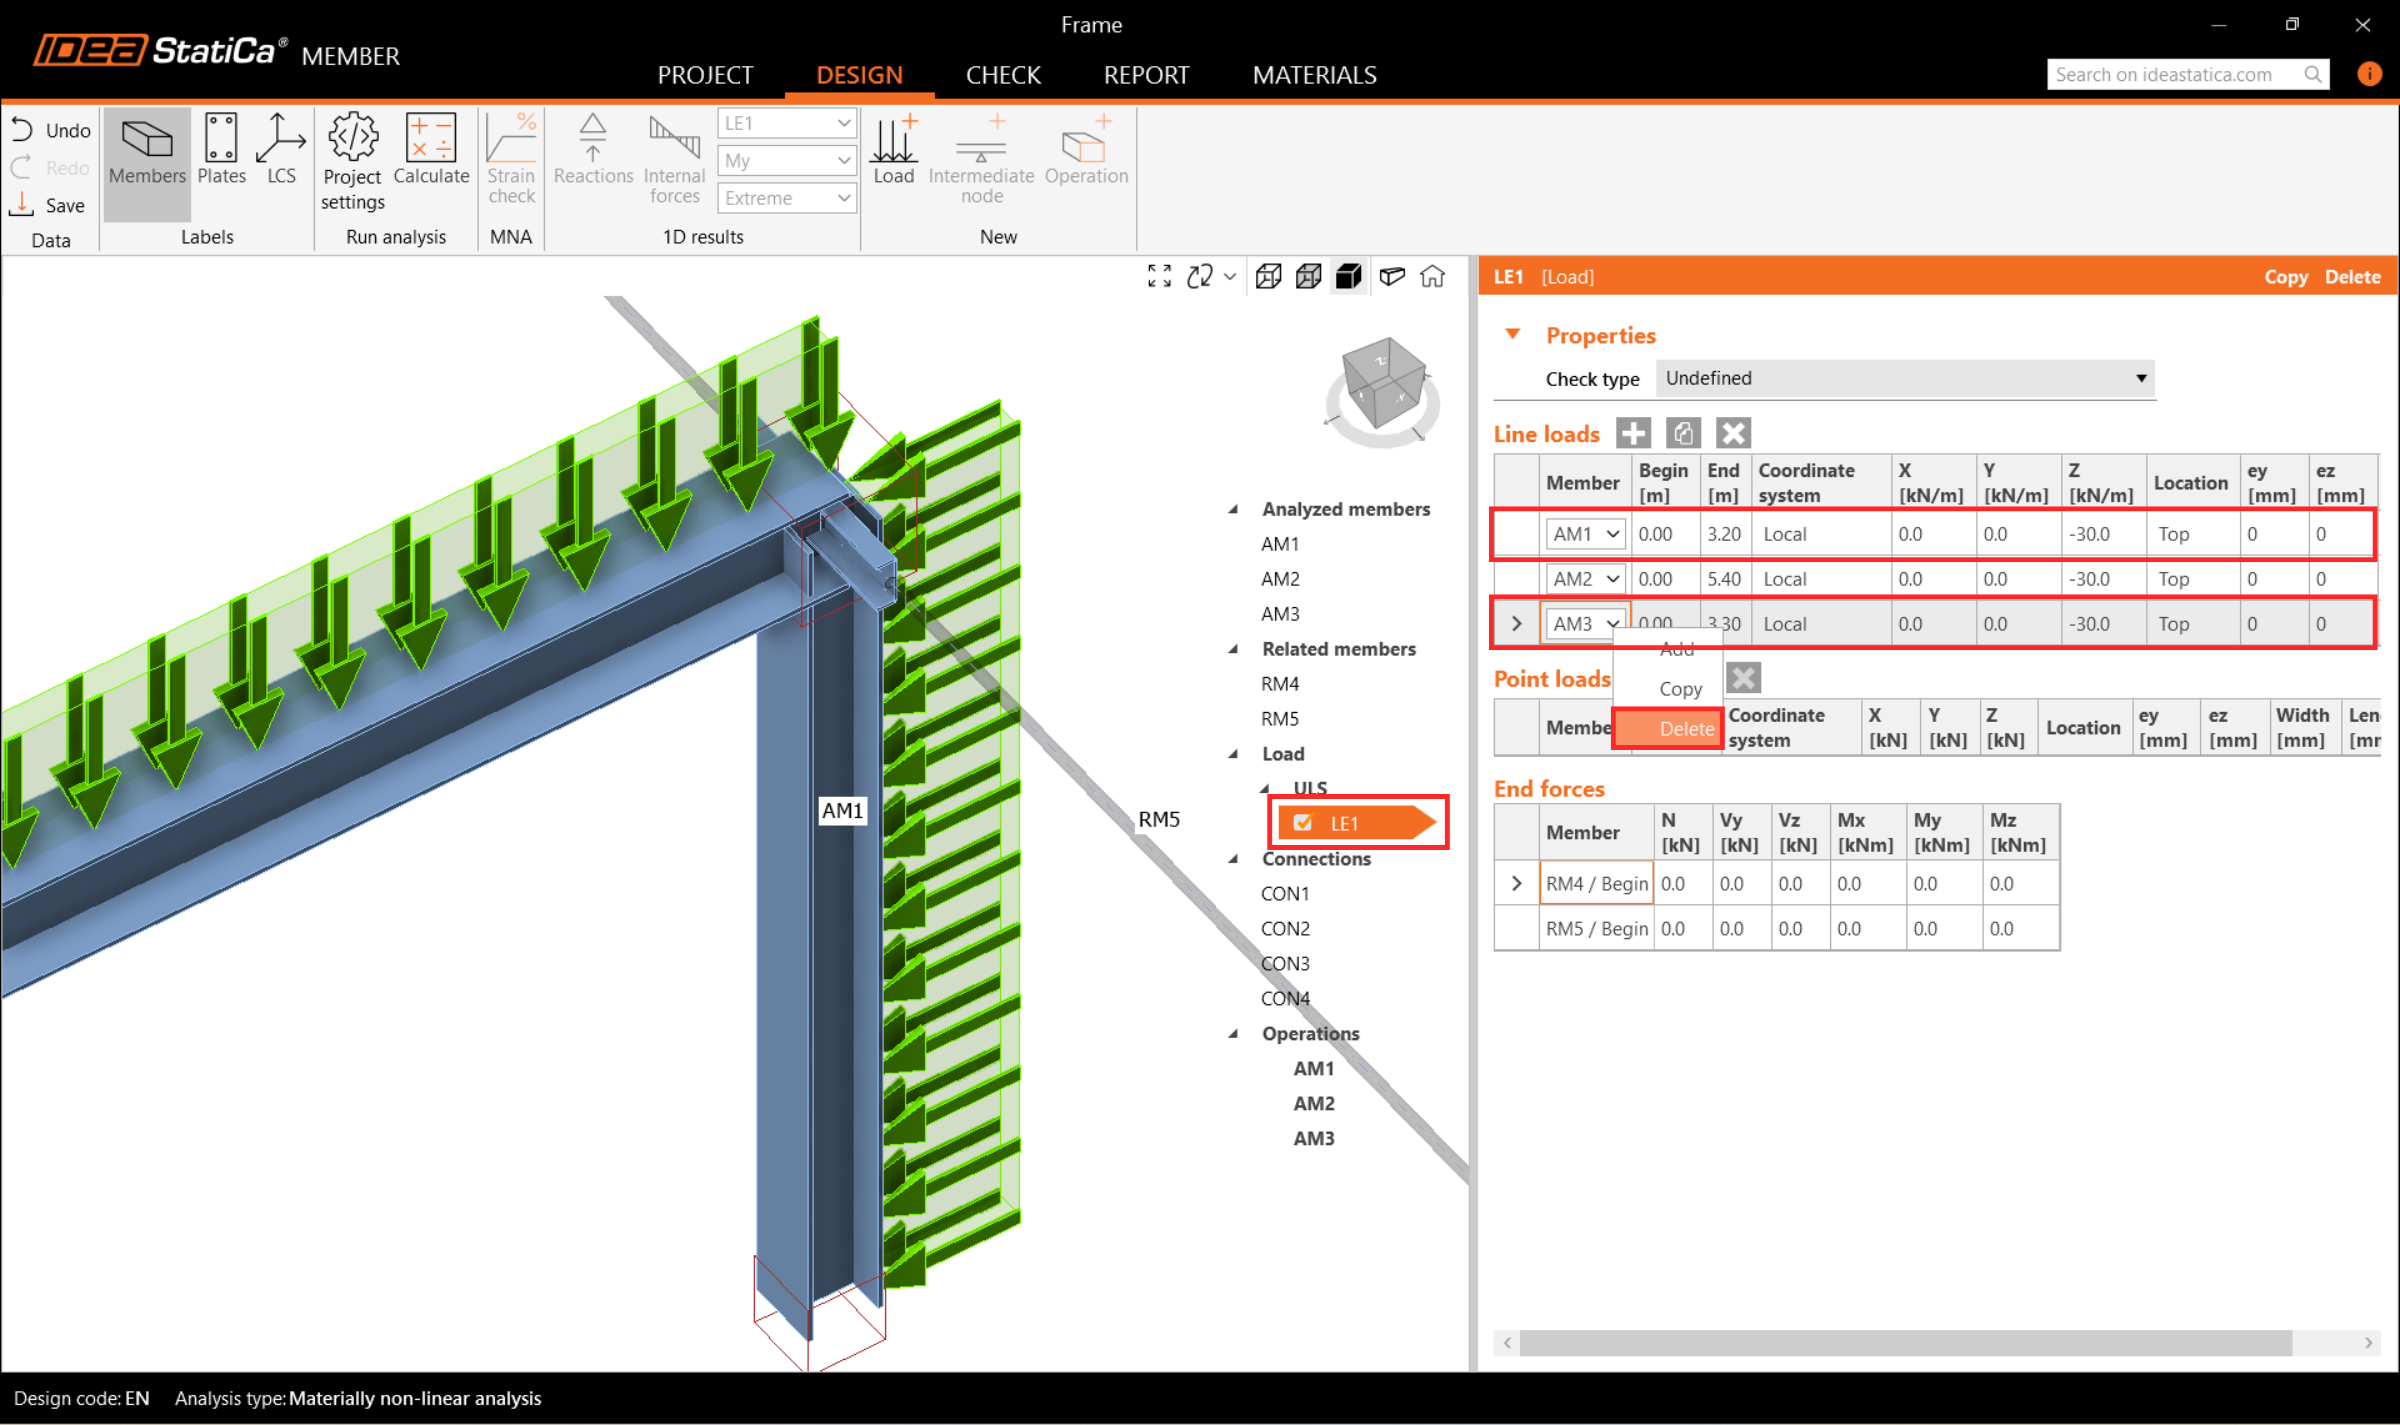The height and width of the screenshot is (1425, 2400).
Task: Click Copy in LE1 header
Action: [x=2285, y=277]
